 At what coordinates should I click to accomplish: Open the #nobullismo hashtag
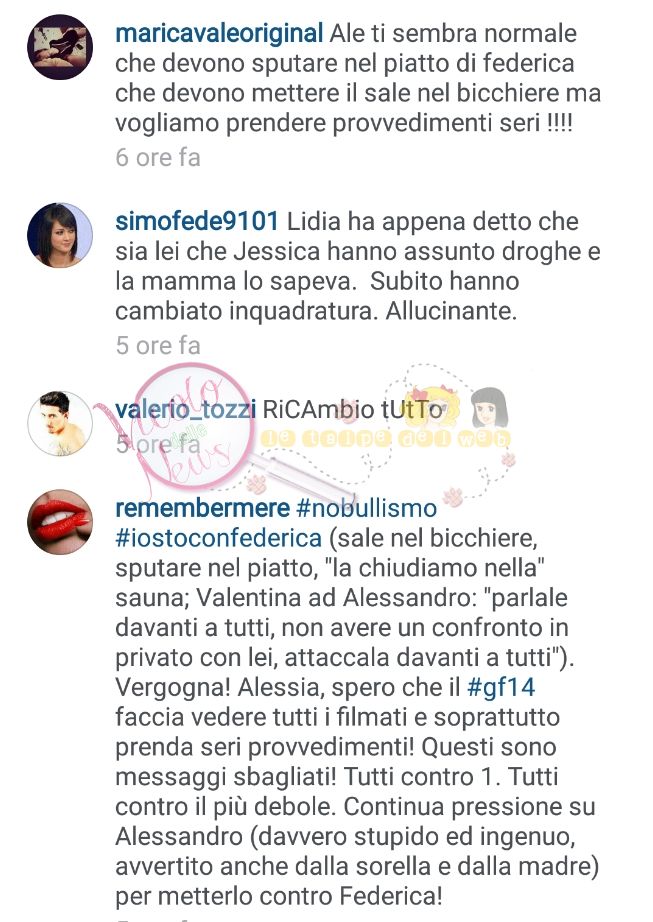tap(367, 509)
